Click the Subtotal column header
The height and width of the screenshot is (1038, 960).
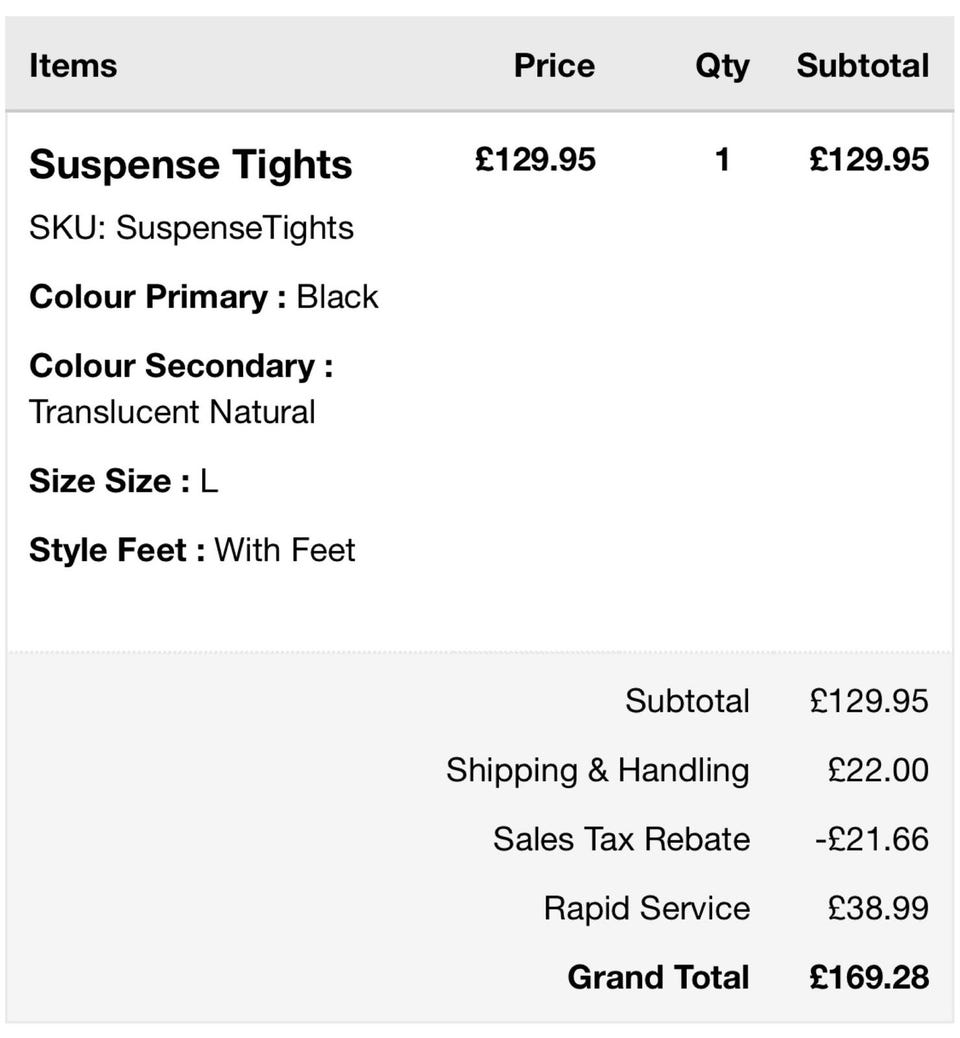pos(862,66)
